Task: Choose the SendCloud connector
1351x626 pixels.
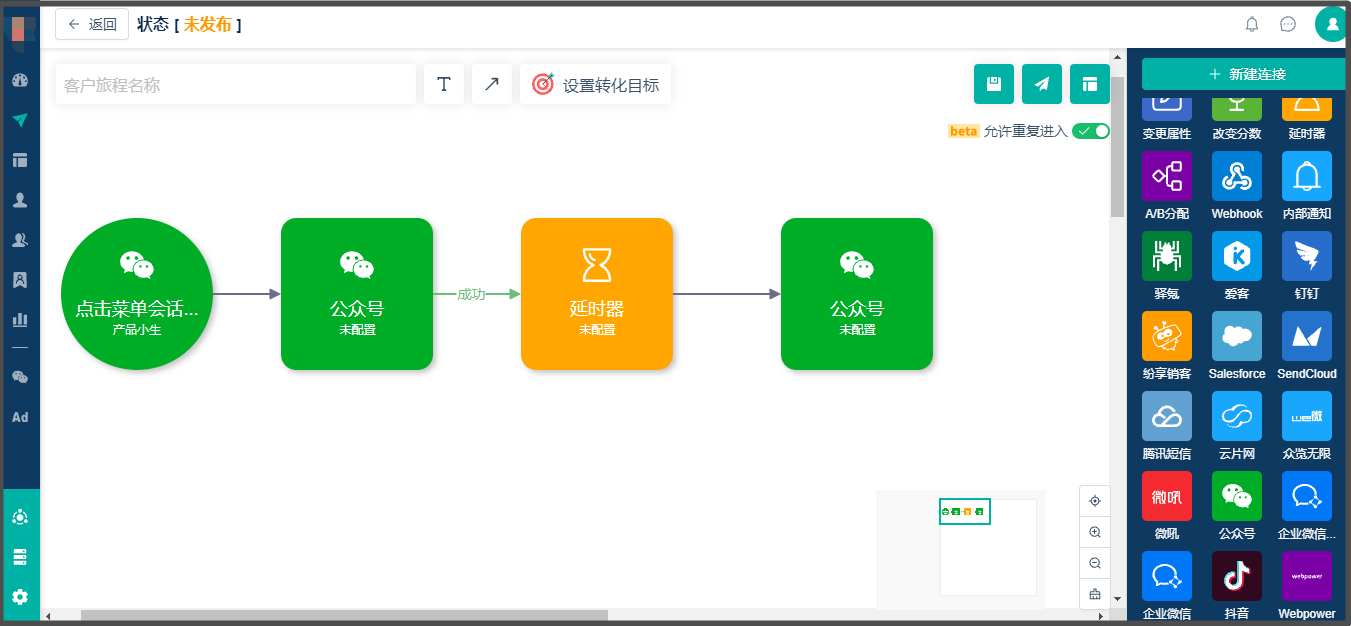Action: point(1307,346)
